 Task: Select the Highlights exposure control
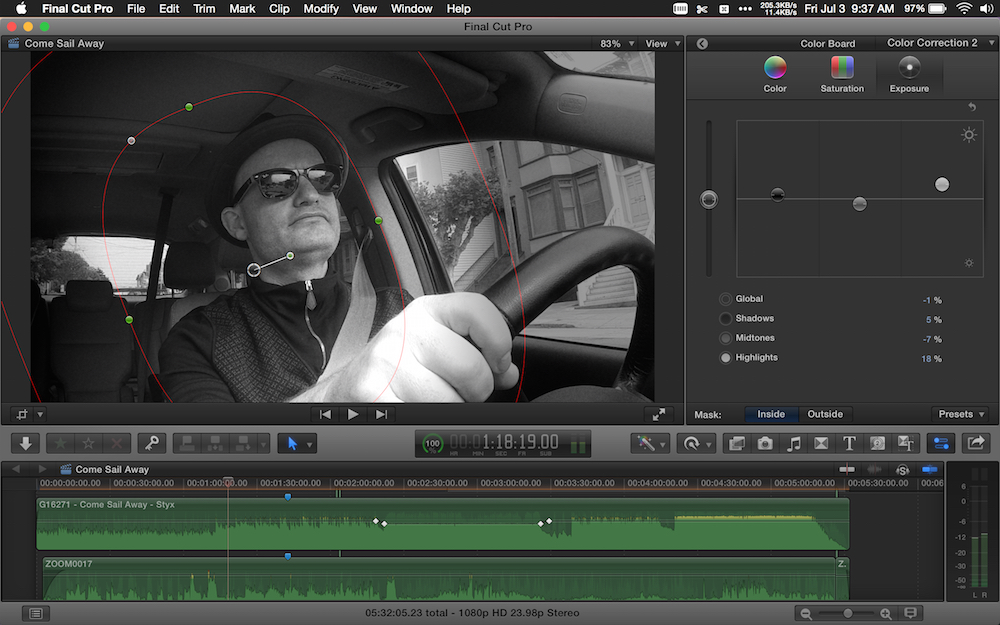tap(725, 358)
